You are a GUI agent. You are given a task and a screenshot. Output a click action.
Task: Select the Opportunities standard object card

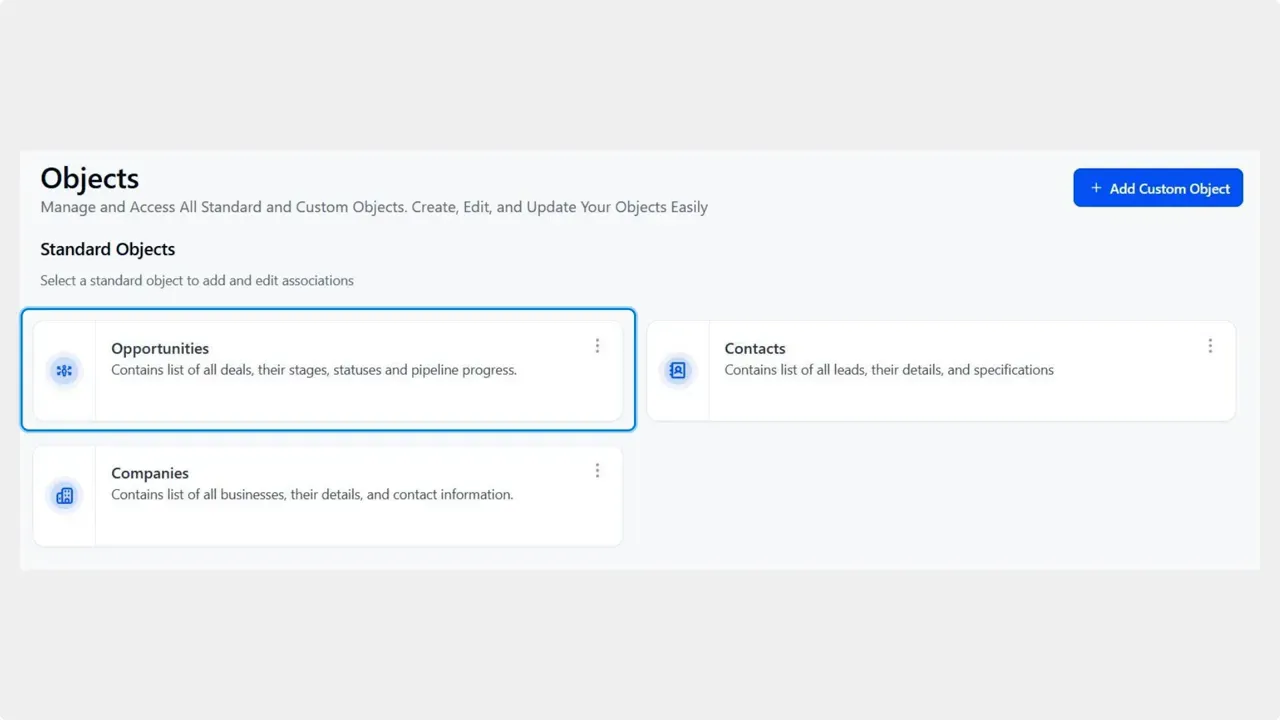click(328, 370)
